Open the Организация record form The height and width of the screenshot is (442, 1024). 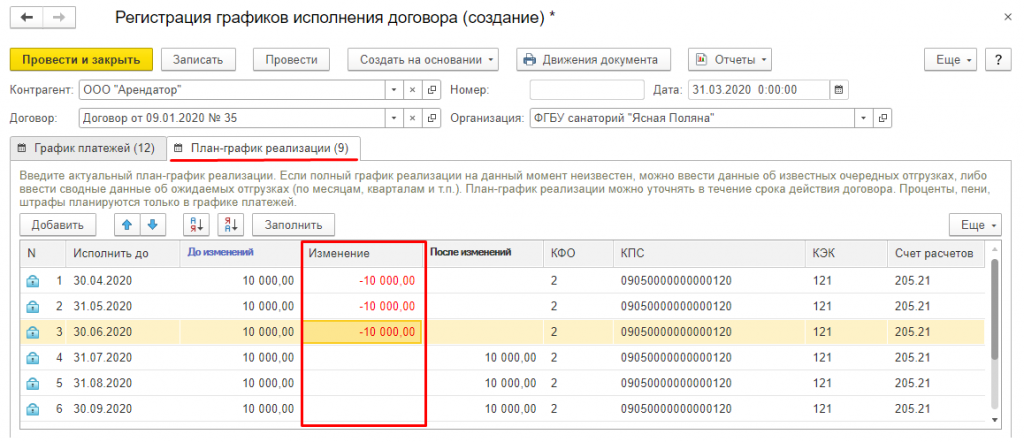pyautogui.click(x=883, y=118)
